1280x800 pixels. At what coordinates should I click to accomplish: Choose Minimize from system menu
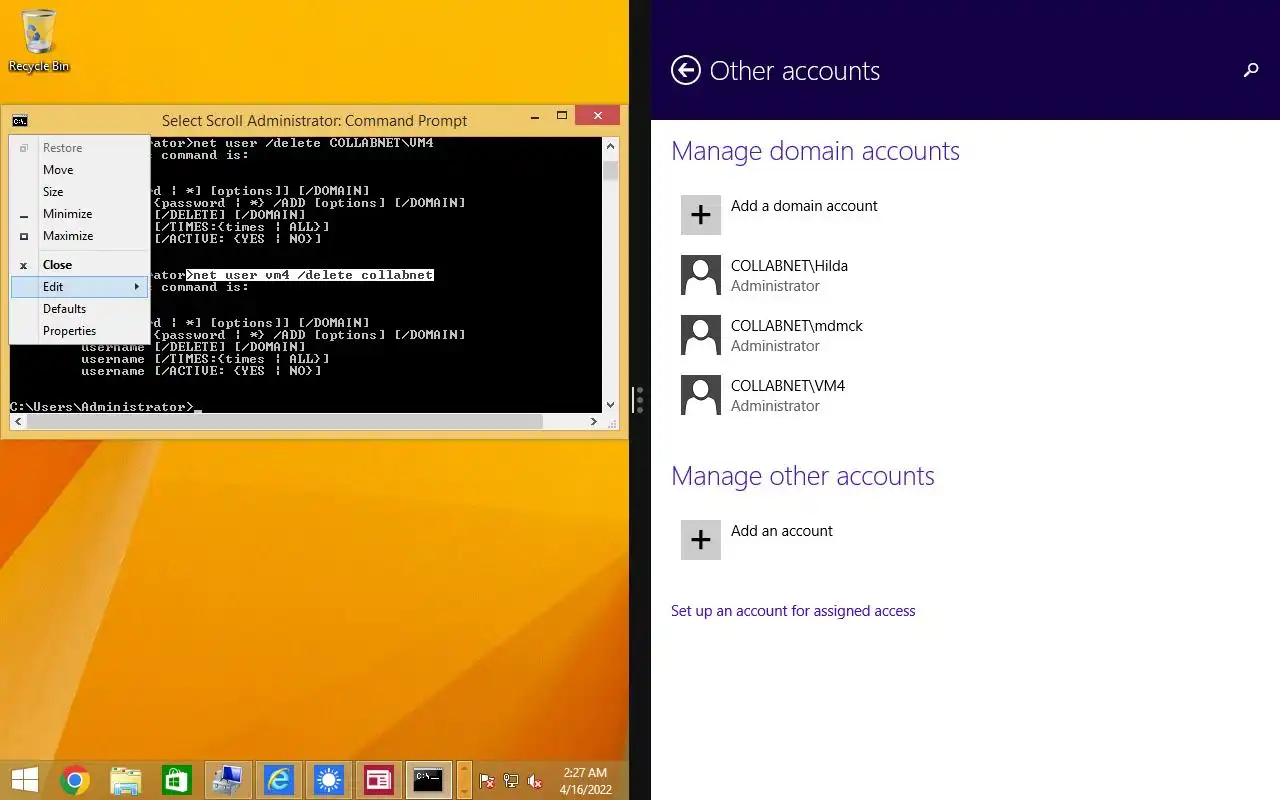coord(80,214)
